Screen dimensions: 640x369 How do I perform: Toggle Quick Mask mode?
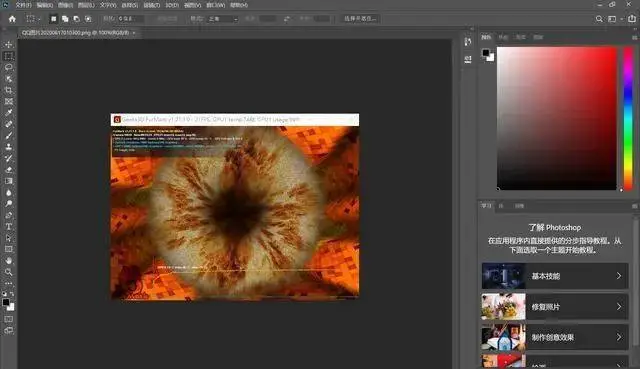click(x=9, y=319)
